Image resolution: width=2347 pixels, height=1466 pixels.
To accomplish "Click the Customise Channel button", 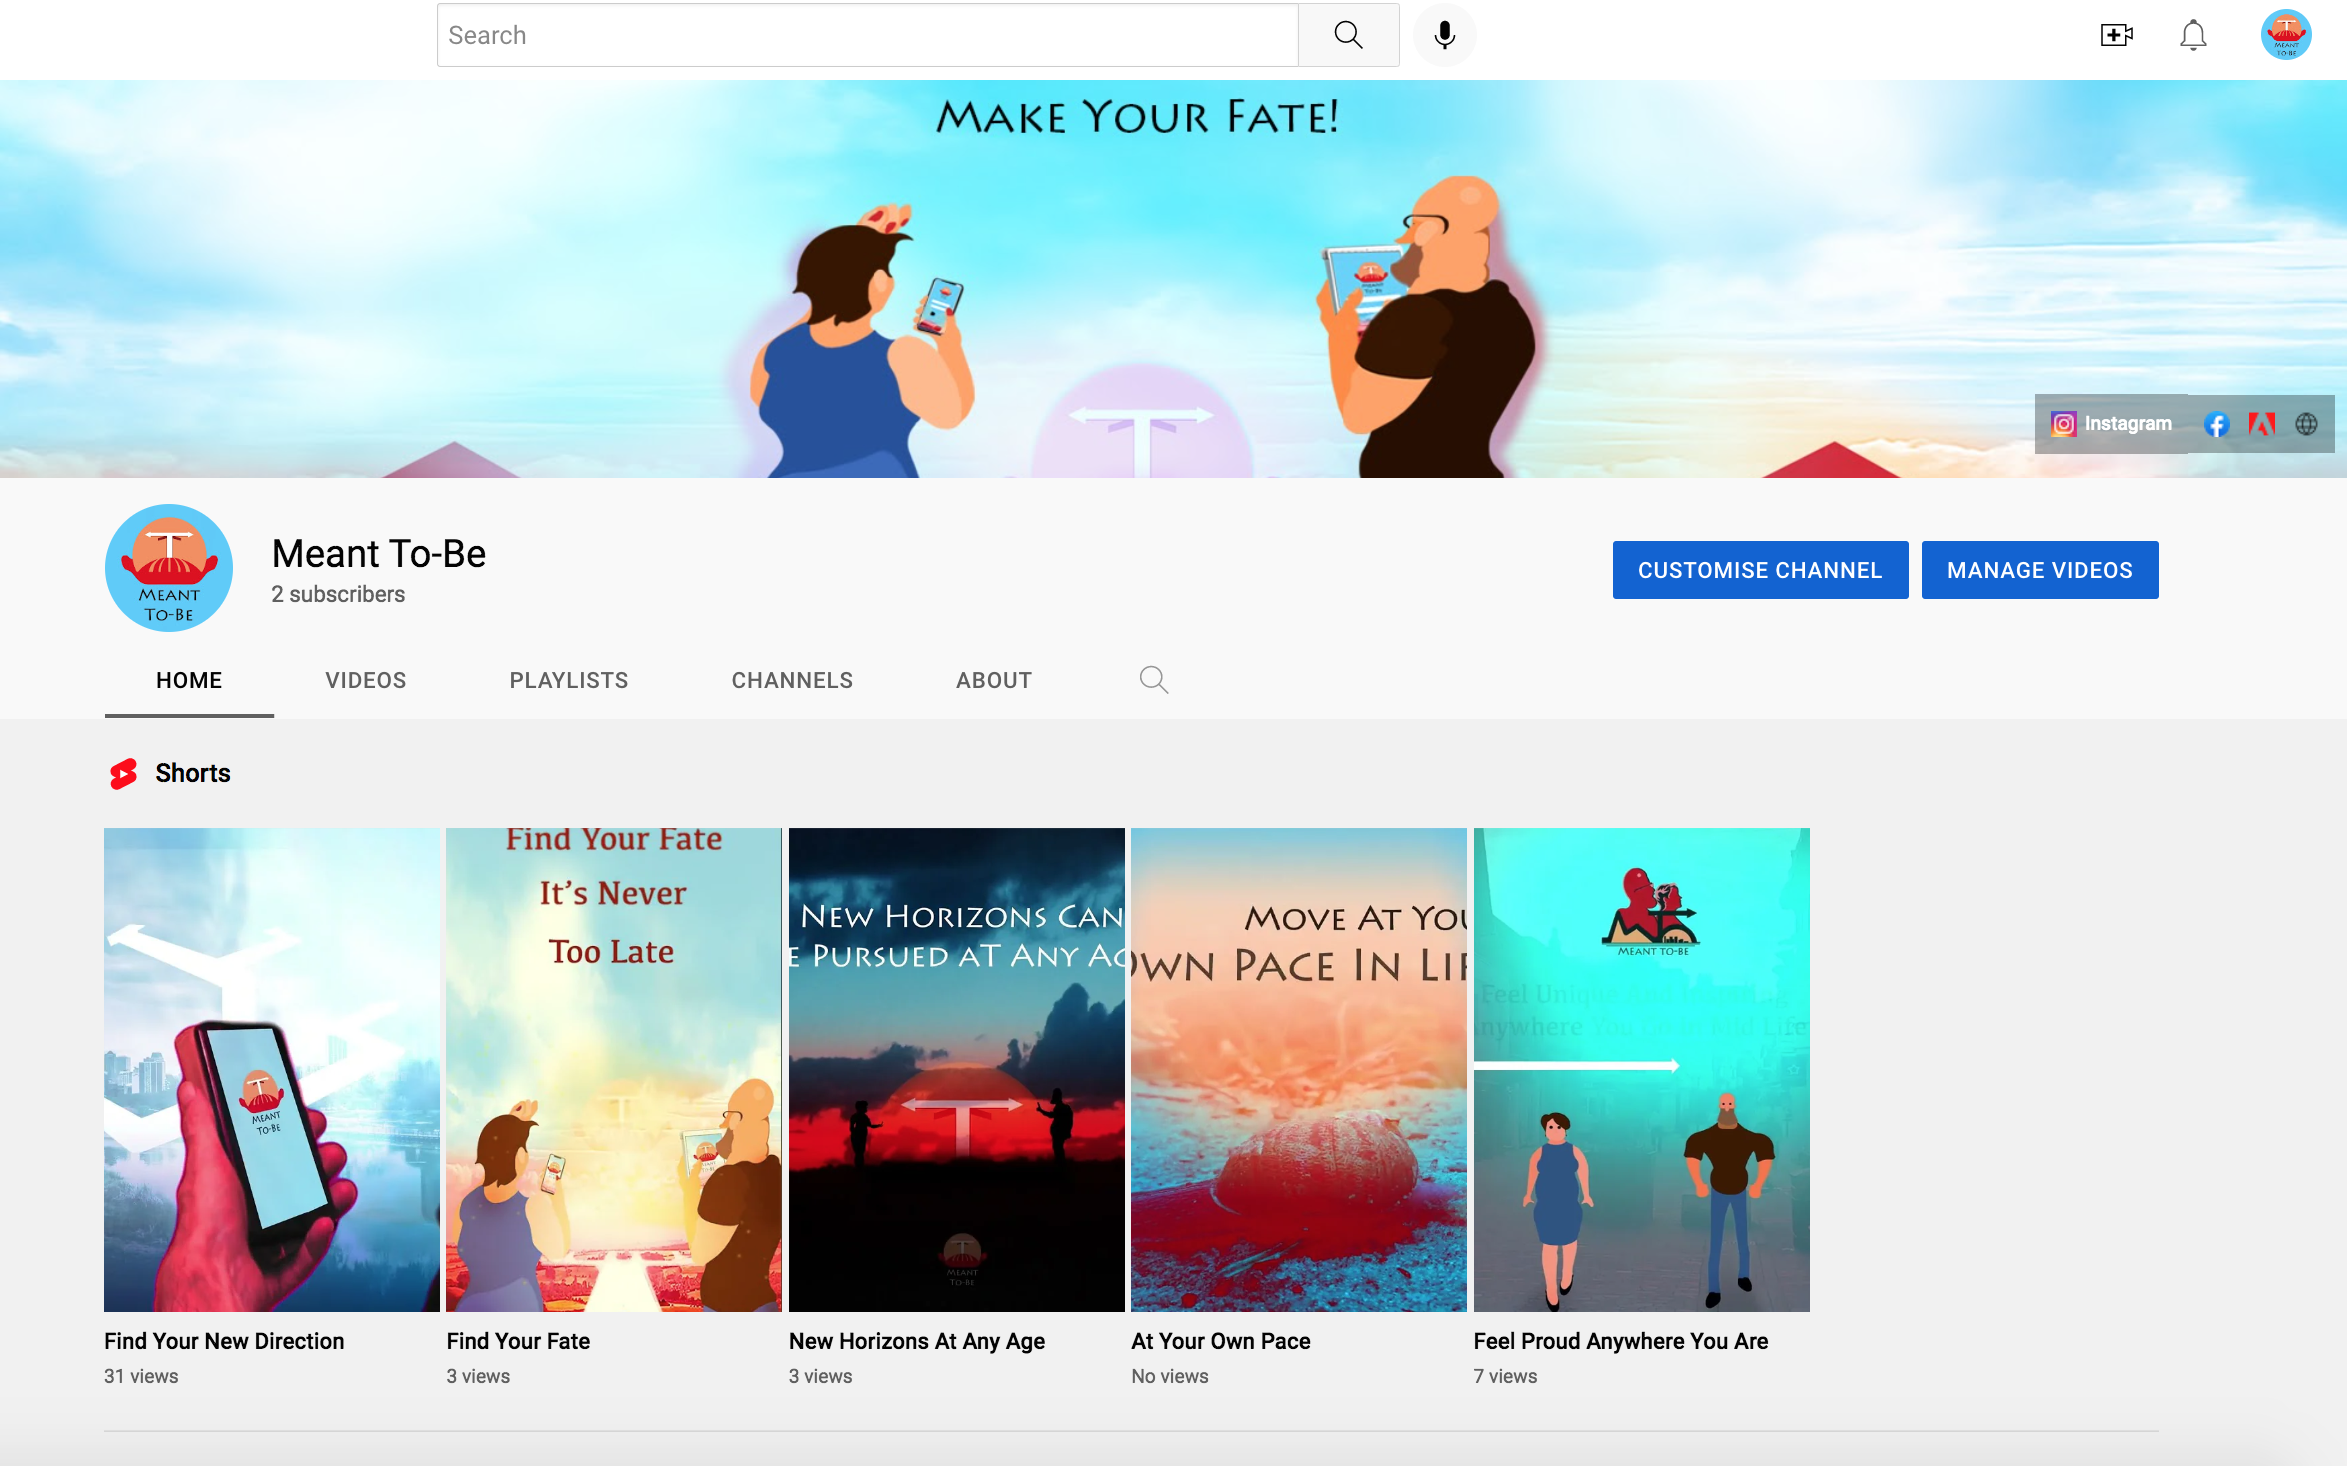I will coord(1760,570).
